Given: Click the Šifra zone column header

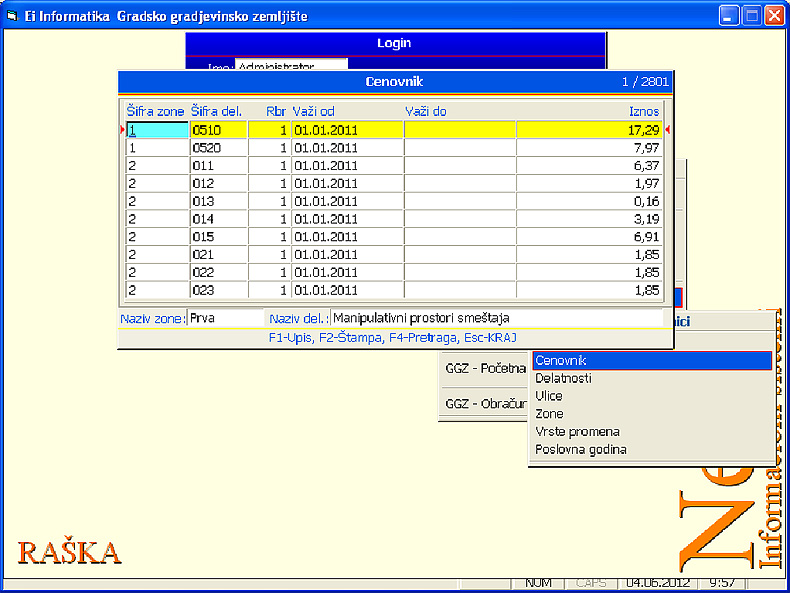Looking at the screenshot, I should click(155, 112).
